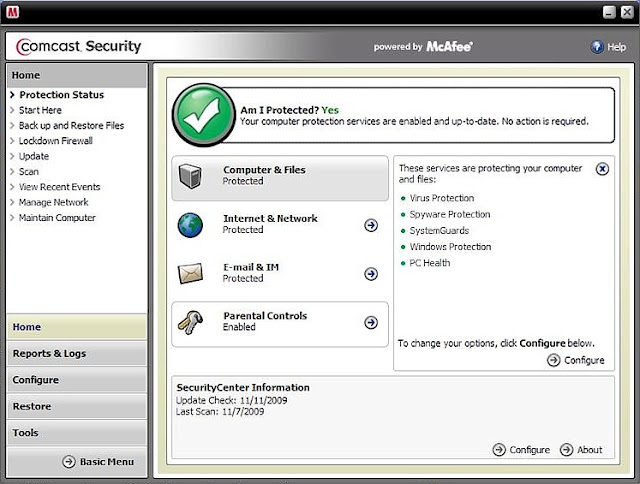This screenshot has height=484, width=640.
Task: Open Help via the question mark icon
Action: (x=597, y=46)
